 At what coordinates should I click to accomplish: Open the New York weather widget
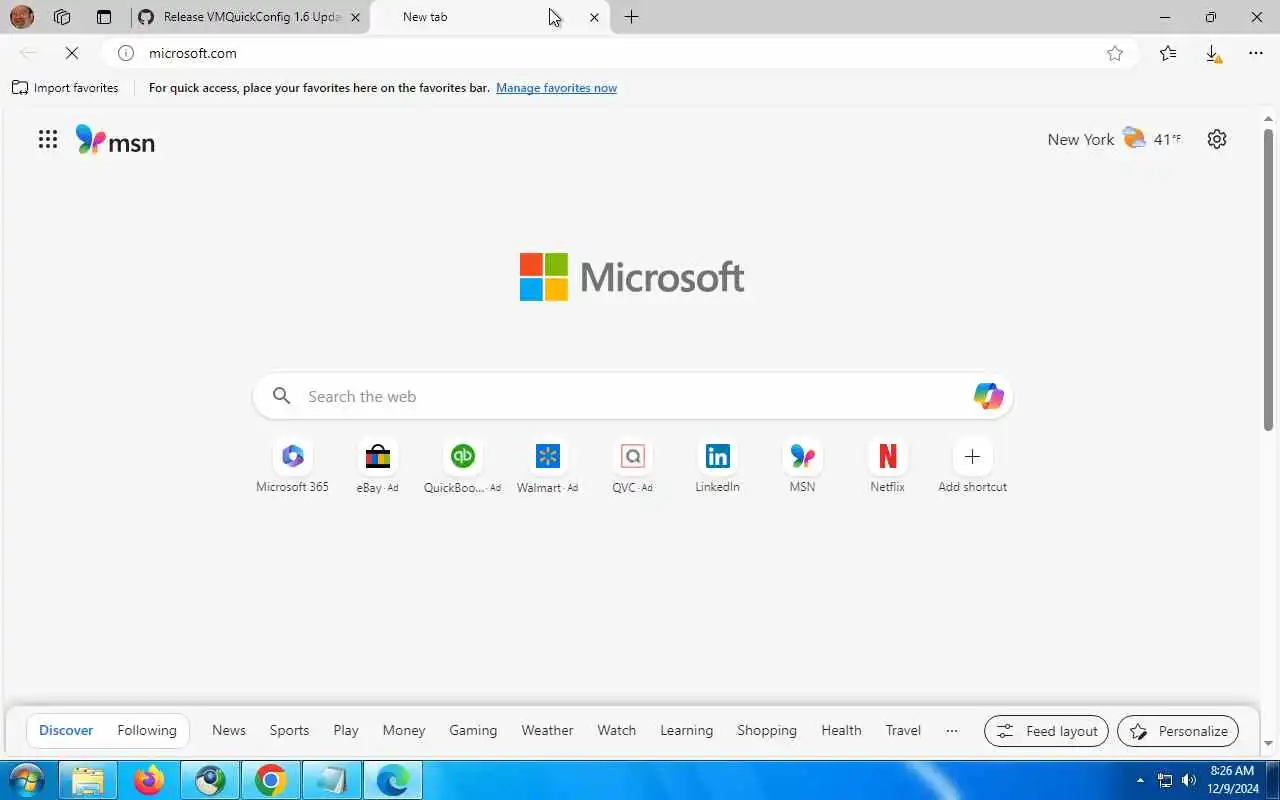tap(1114, 139)
